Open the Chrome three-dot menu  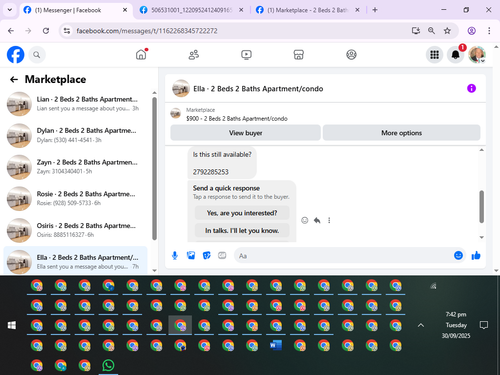[x=489, y=31]
